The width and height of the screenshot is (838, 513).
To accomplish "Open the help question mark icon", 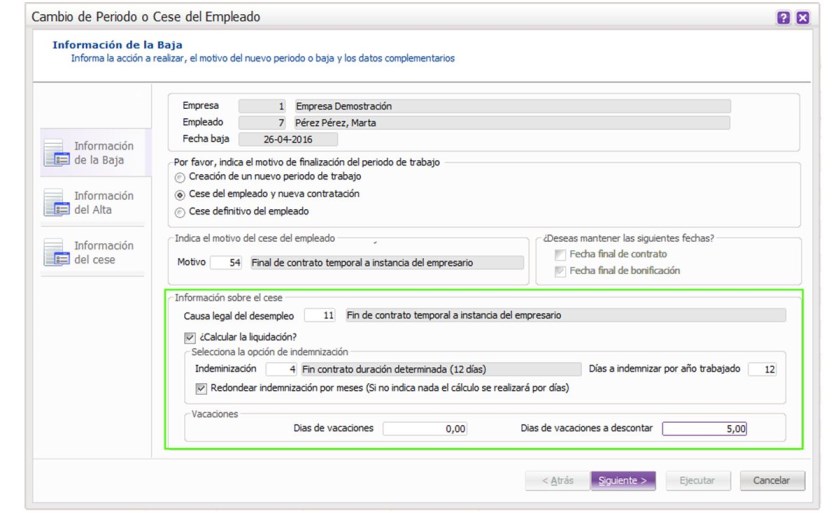I will (x=783, y=18).
